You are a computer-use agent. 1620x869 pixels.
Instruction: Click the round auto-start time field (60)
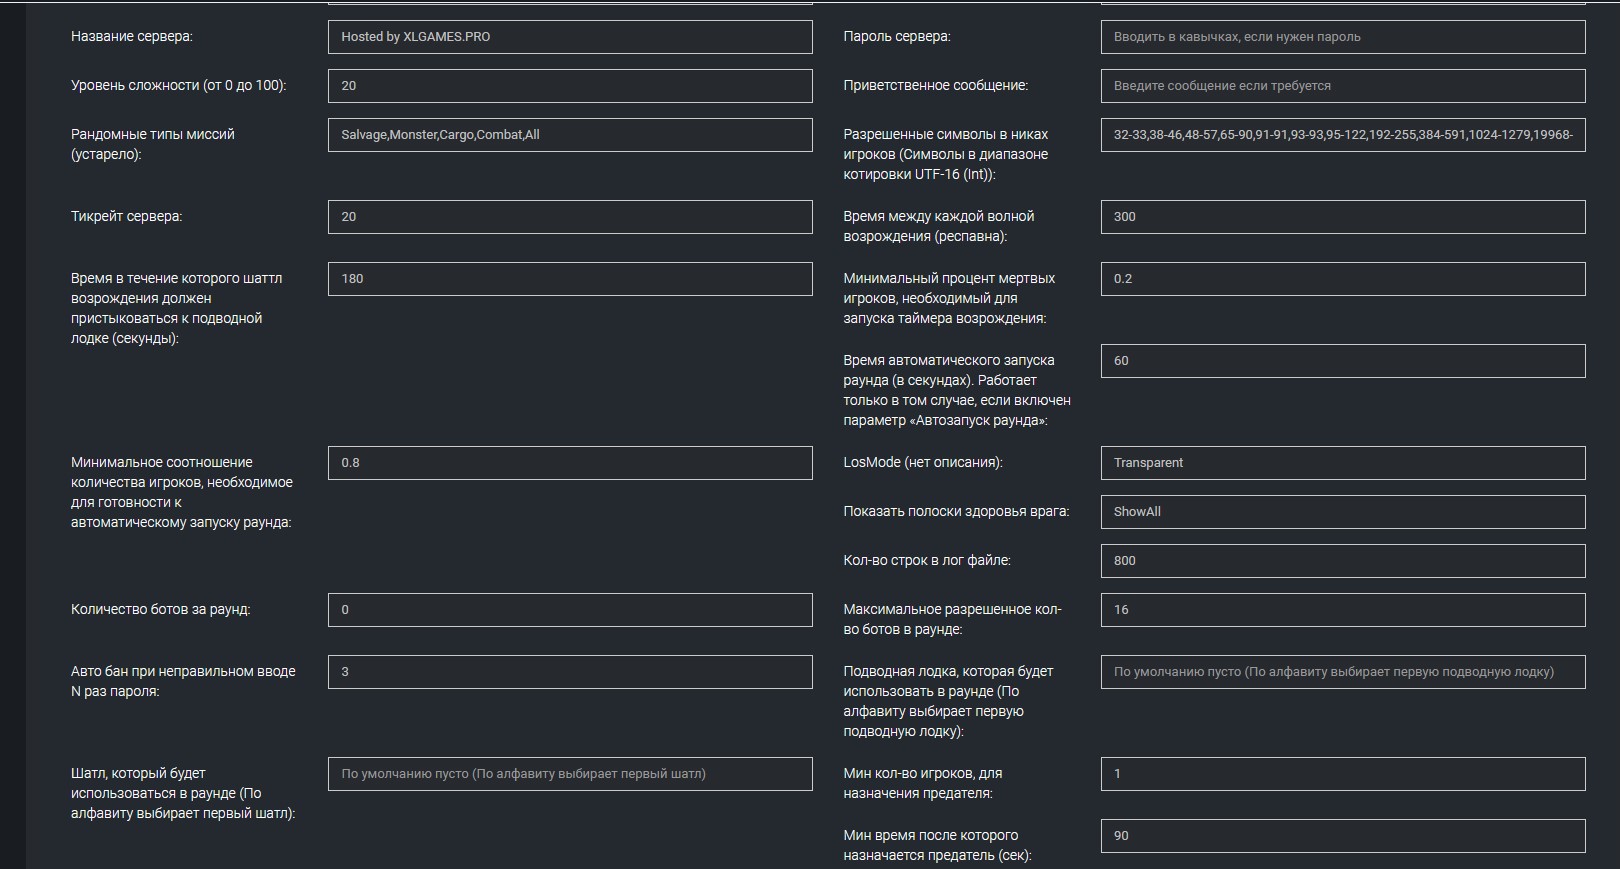[x=1342, y=361]
